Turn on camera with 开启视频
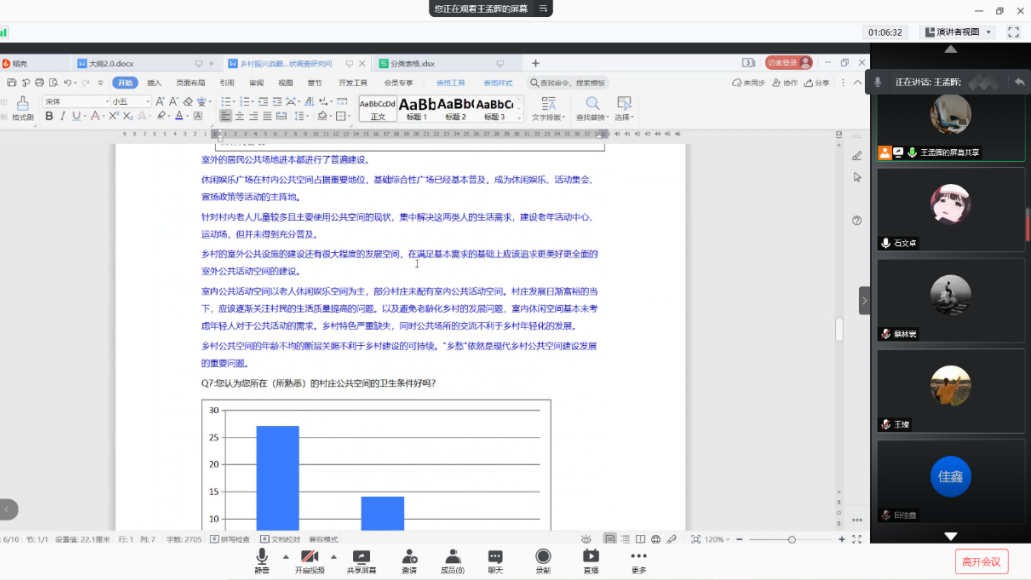This screenshot has height=580, width=1031. pos(310,558)
